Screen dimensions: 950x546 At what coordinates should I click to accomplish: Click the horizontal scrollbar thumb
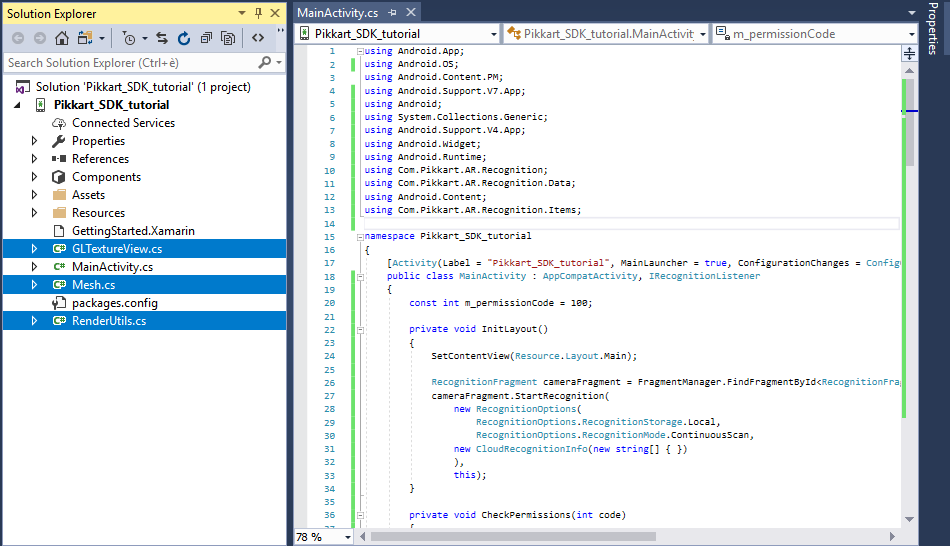tap(513, 536)
